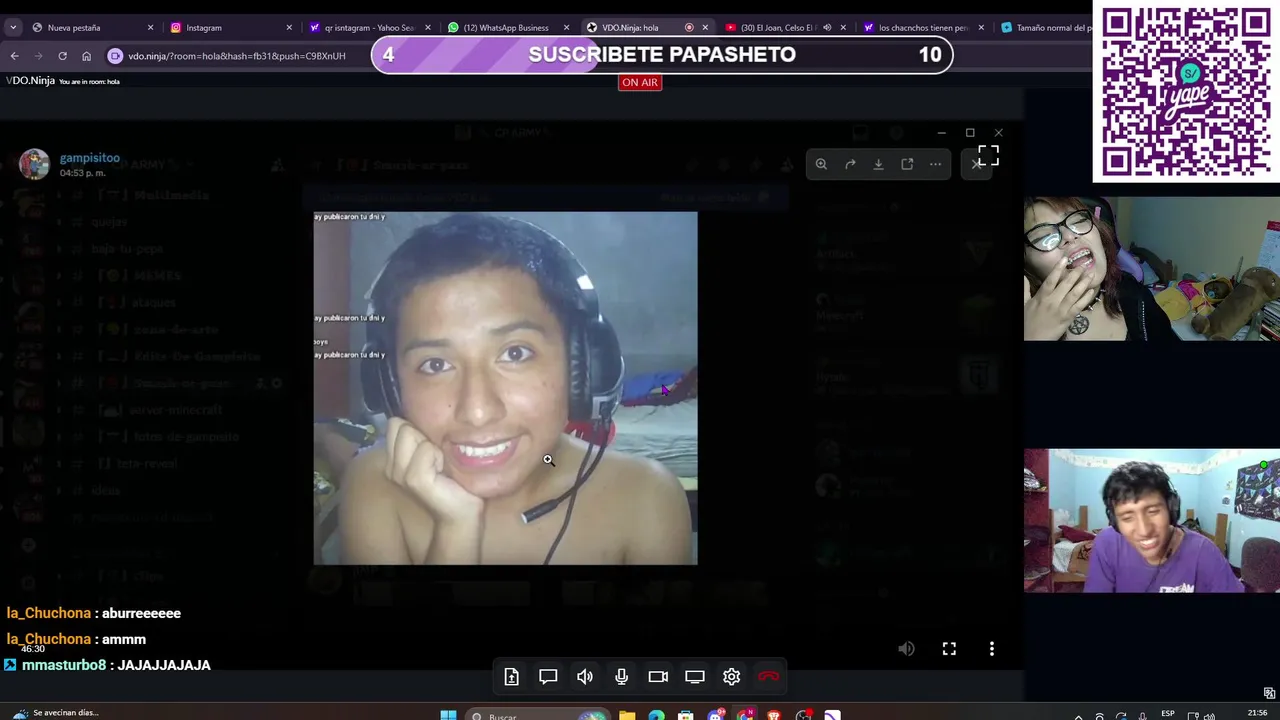Toggle speaker output in VDO.Ninja toolbar
Image resolution: width=1280 pixels, height=720 pixels.
[x=585, y=677]
